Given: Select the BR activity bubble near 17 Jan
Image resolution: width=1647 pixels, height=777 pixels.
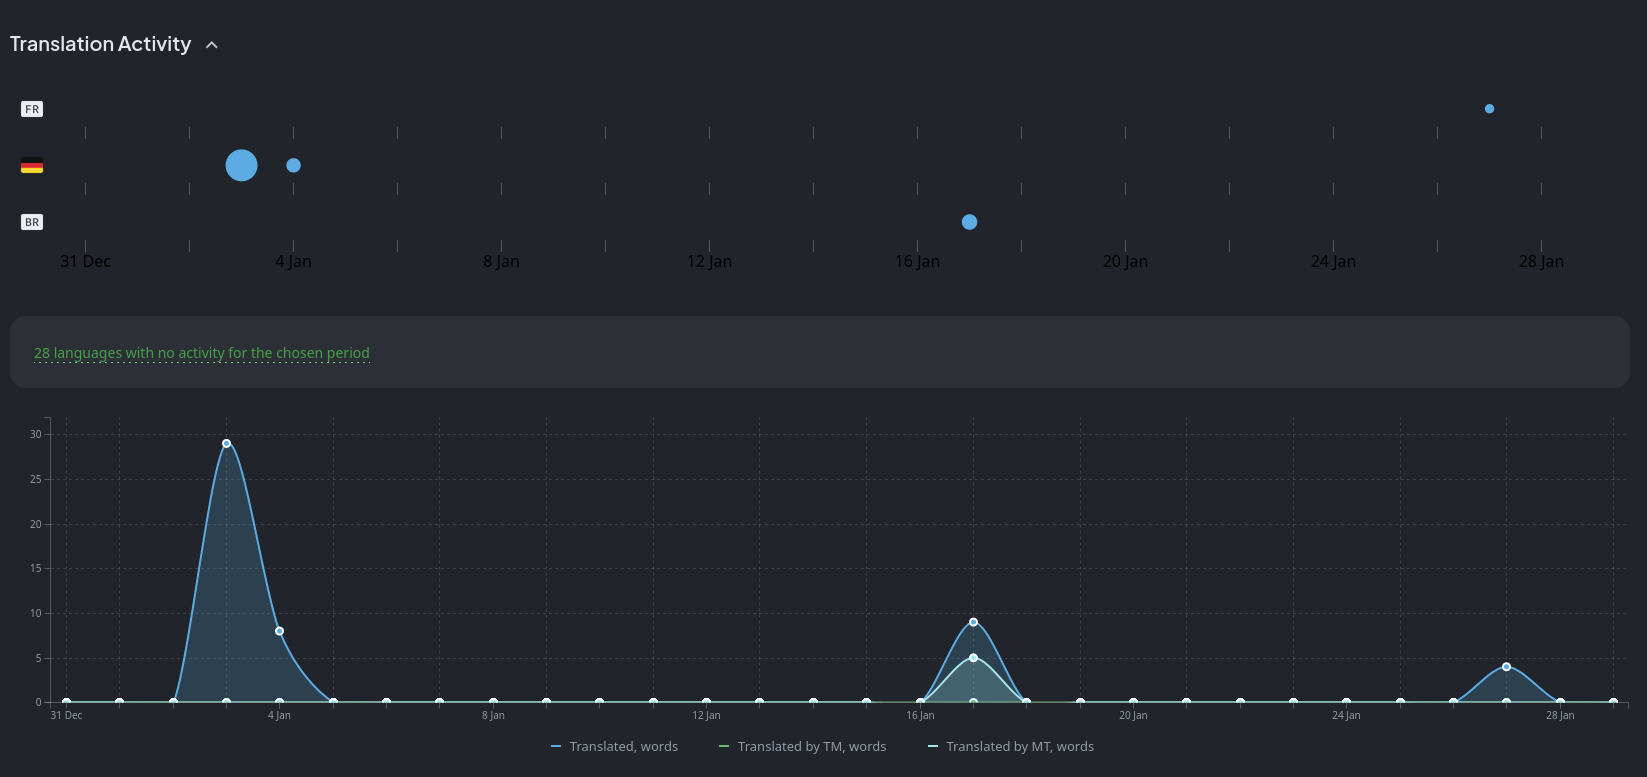Looking at the screenshot, I should 969,222.
